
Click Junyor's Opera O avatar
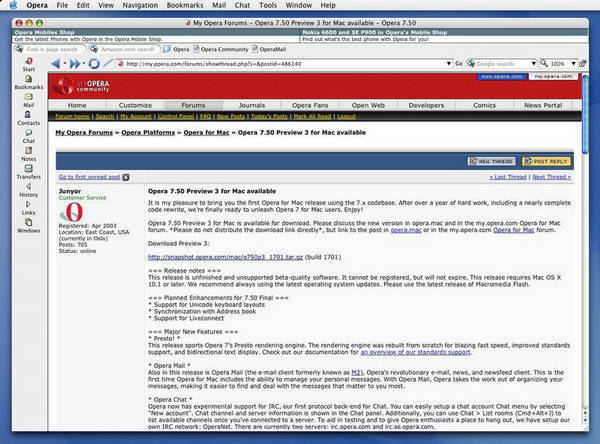pos(72,212)
